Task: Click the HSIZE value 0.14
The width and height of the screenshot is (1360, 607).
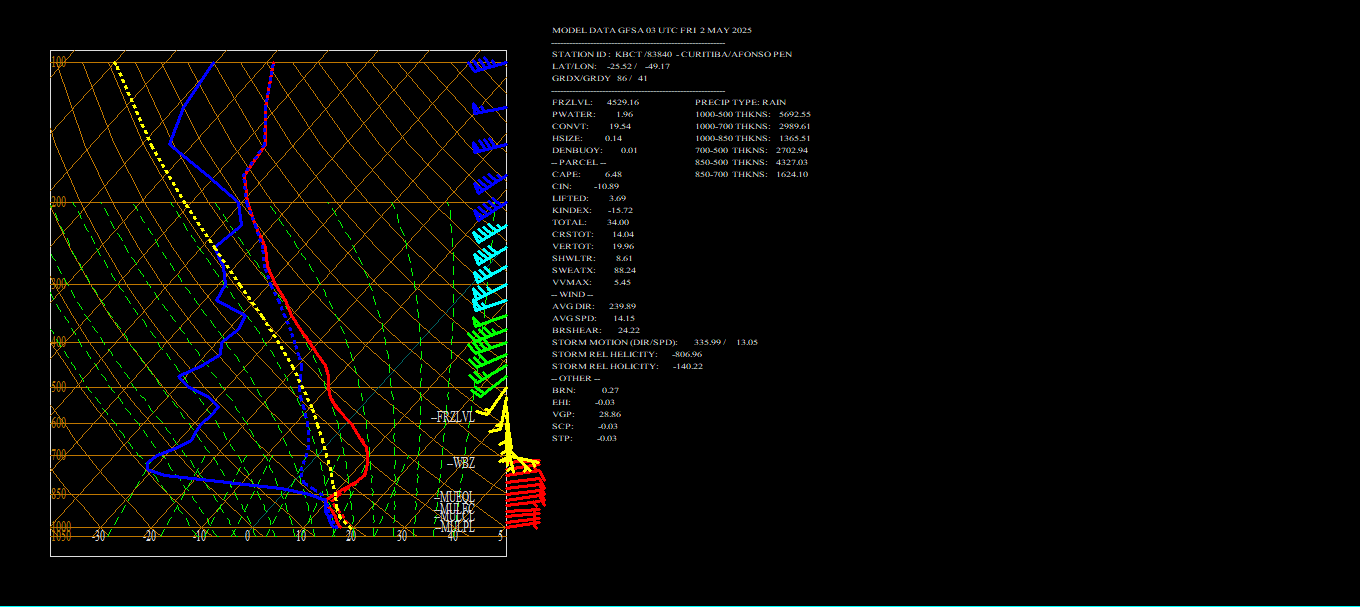Action: (613, 138)
